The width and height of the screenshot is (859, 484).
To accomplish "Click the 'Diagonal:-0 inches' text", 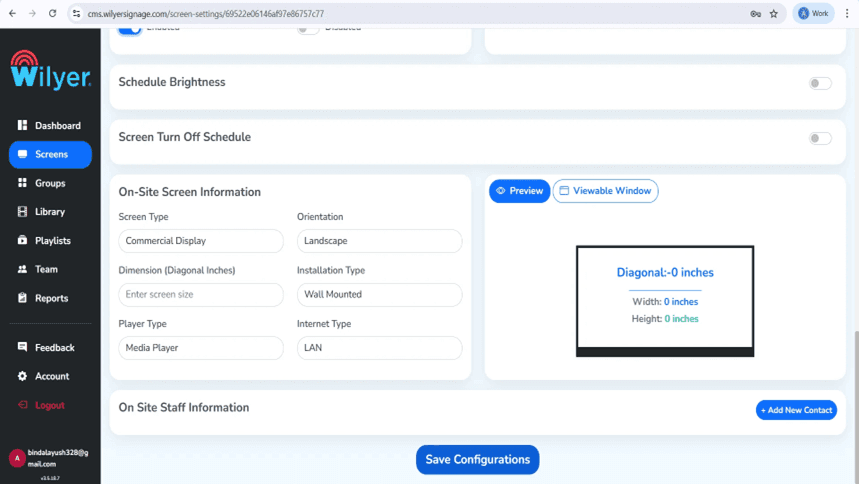I will [x=665, y=272].
